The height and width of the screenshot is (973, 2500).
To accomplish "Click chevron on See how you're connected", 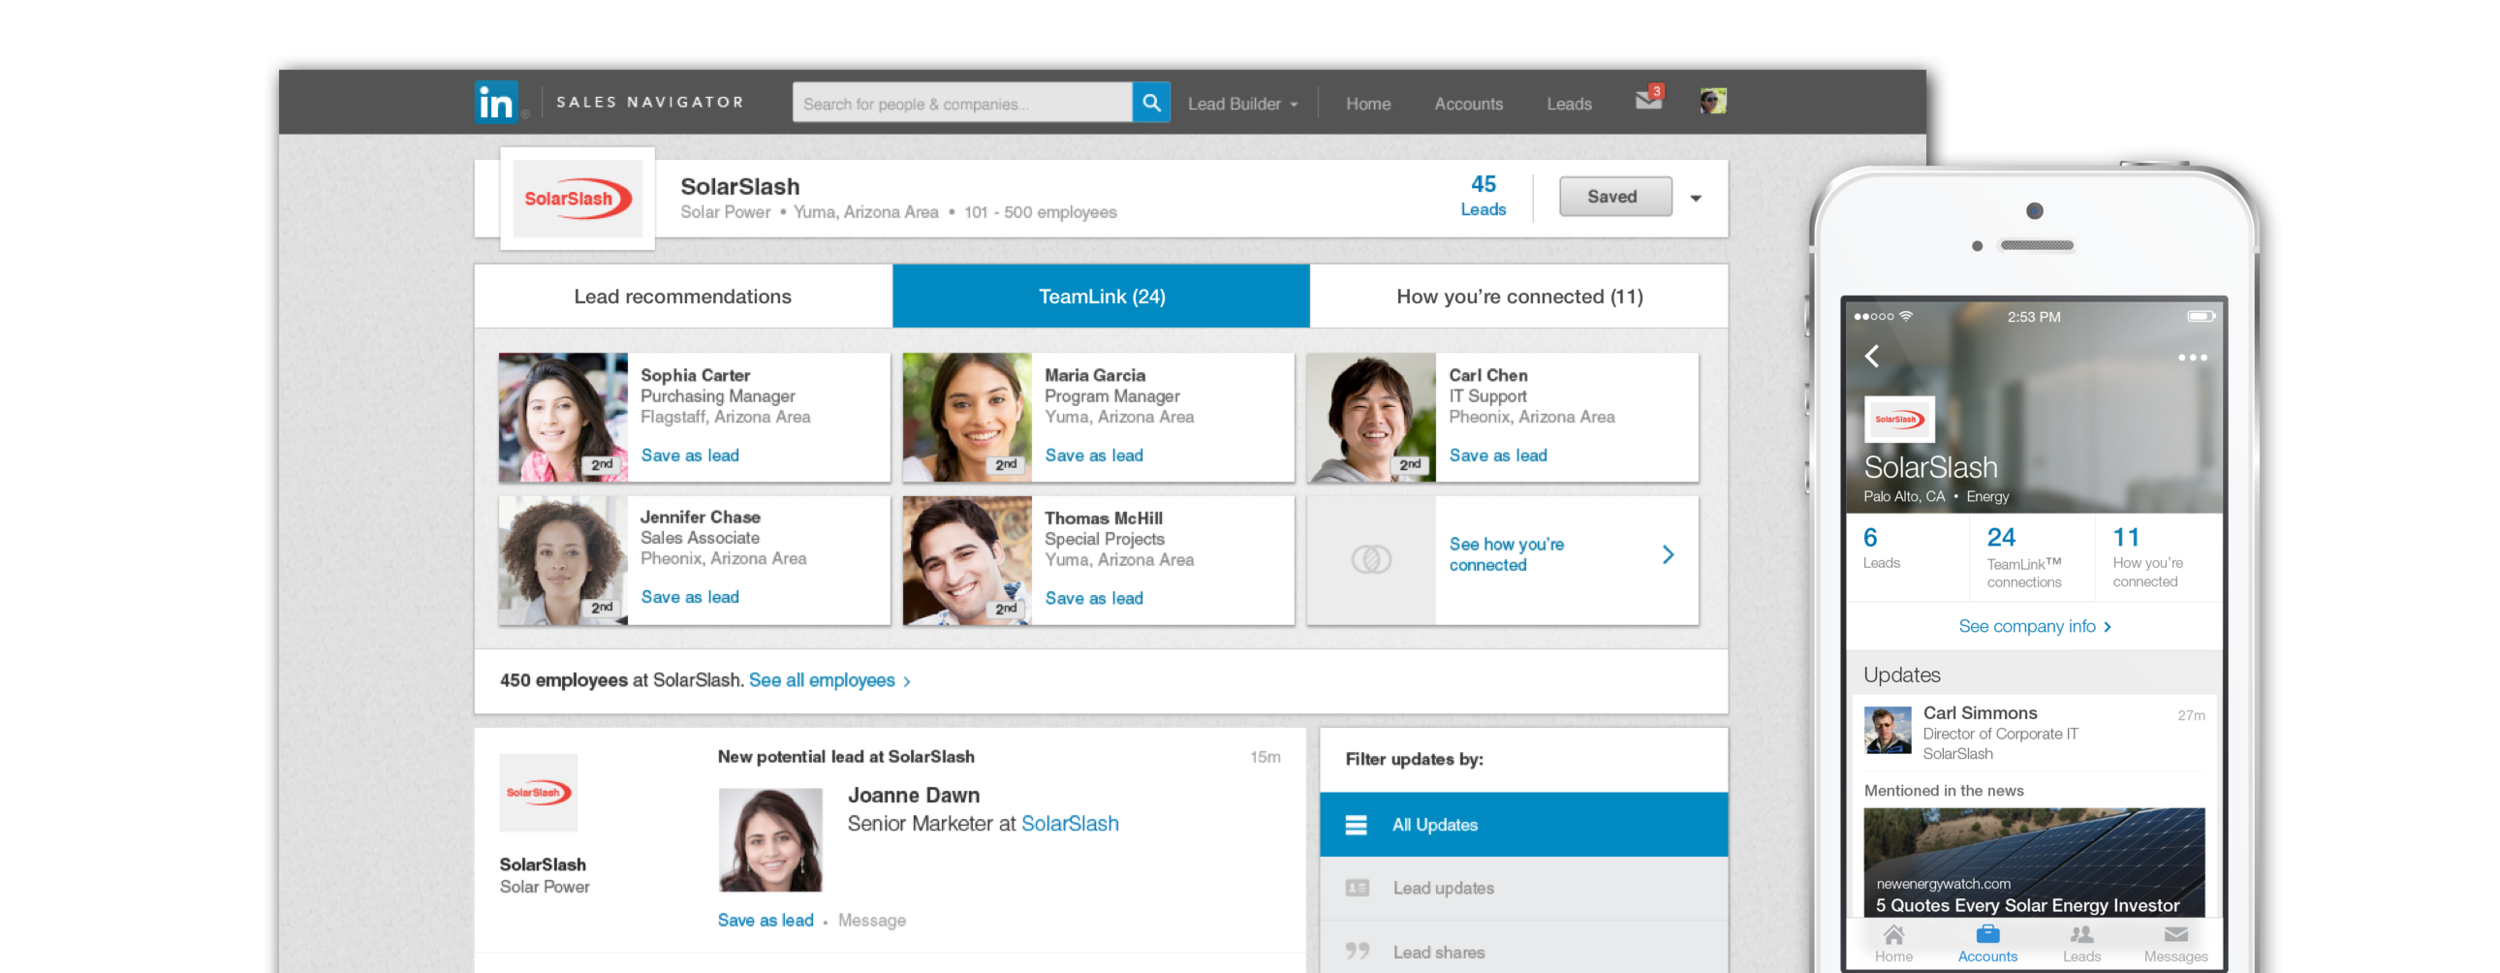I will 1668,555.
